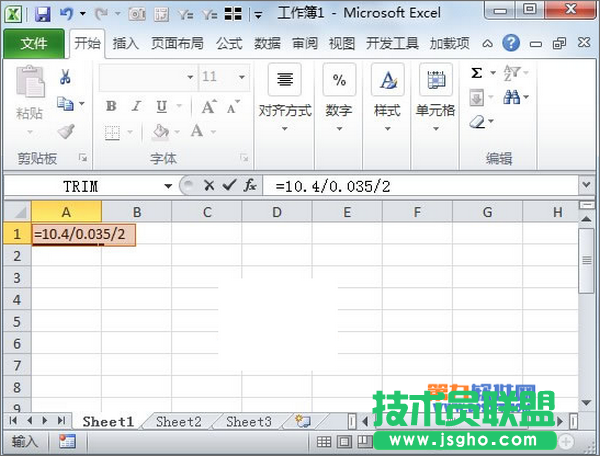
Task: Click the camera icon in quick access toolbar
Action: [137, 15]
